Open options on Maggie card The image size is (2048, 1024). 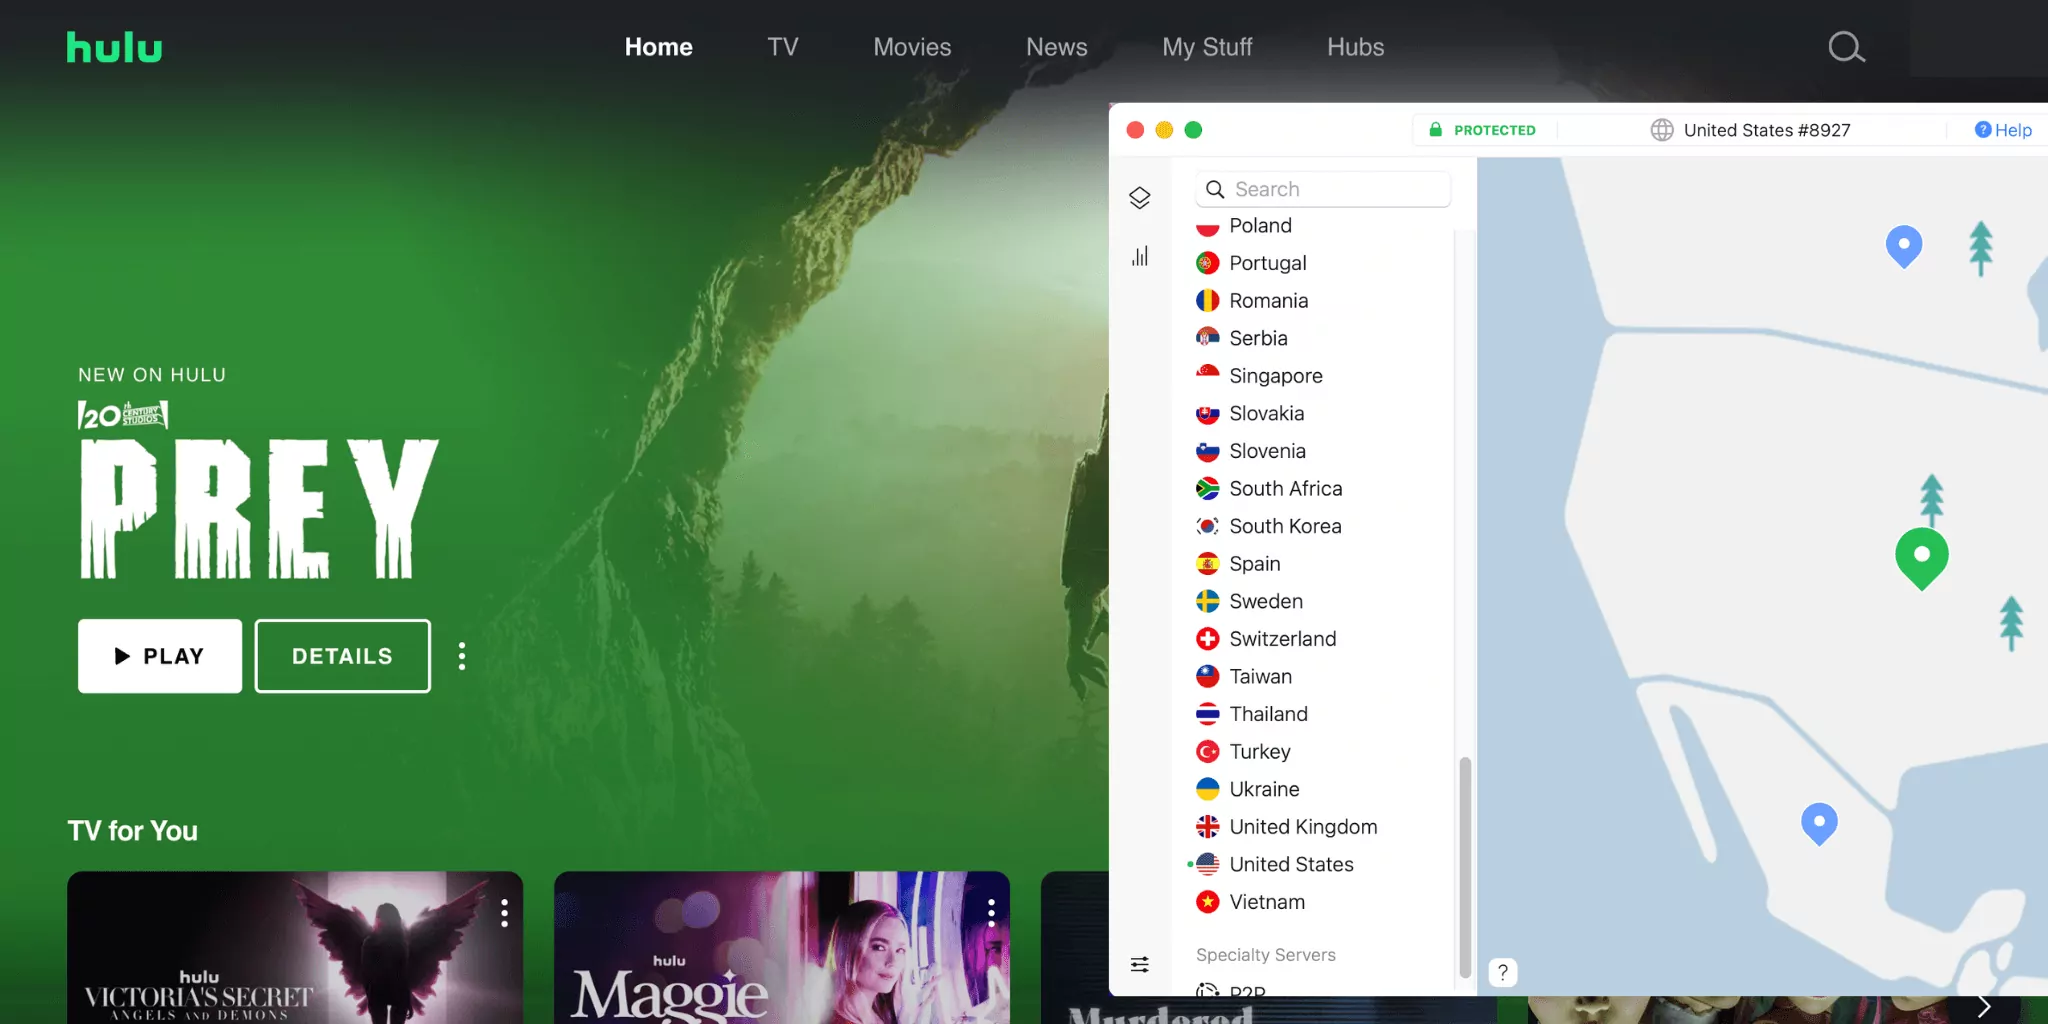click(991, 912)
